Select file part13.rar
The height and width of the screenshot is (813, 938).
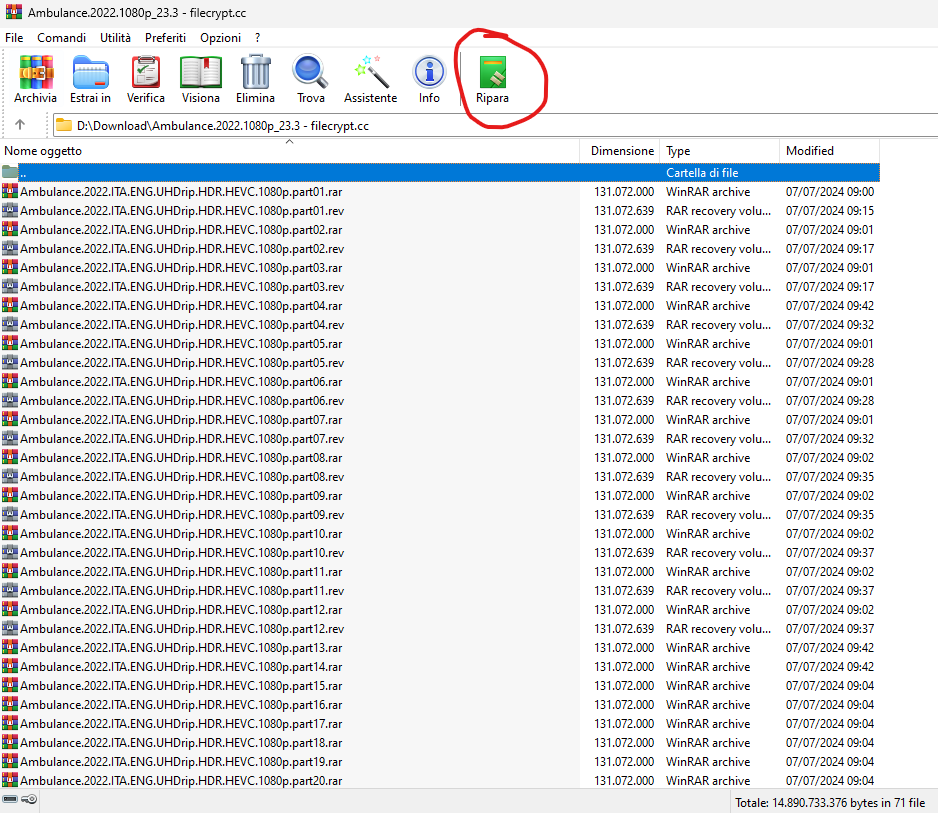tap(440, 647)
